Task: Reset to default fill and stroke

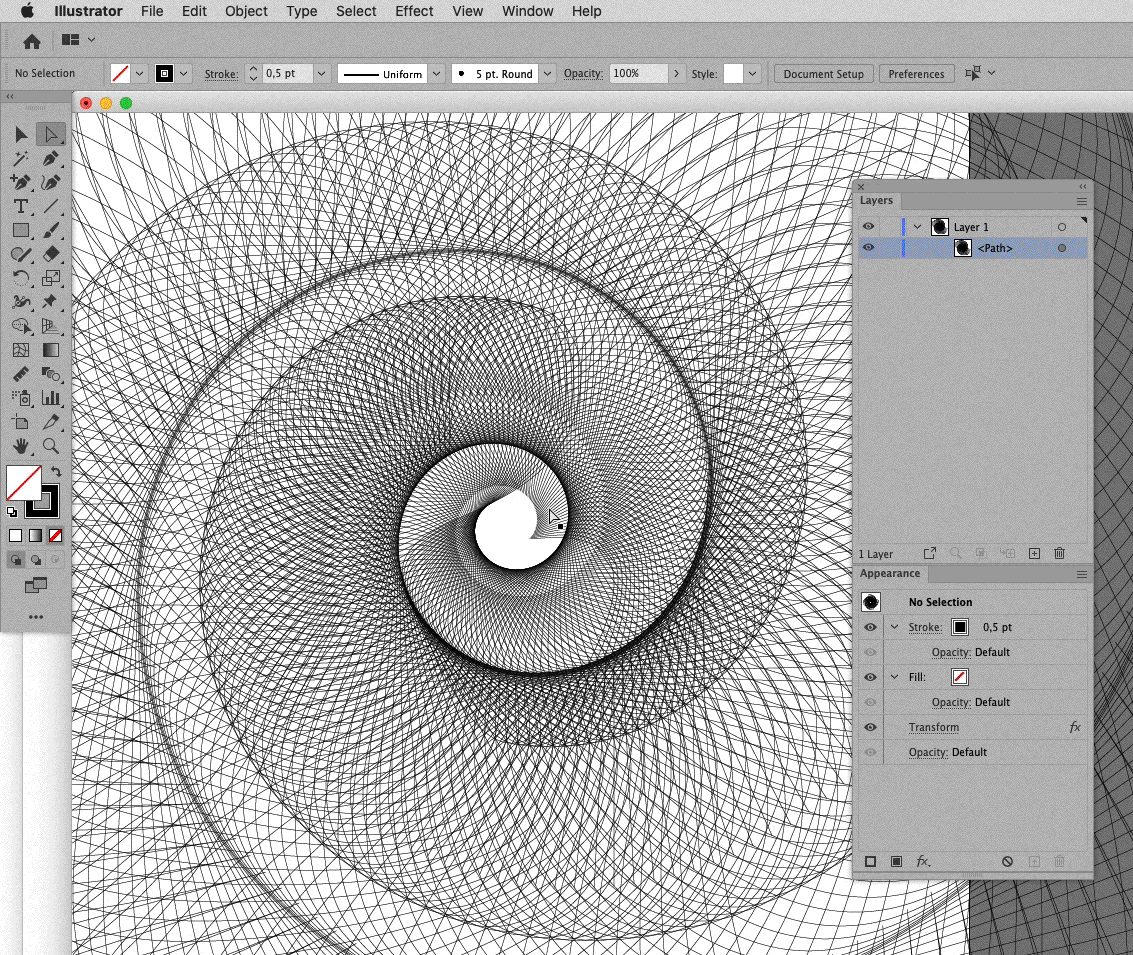Action: [12, 512]
